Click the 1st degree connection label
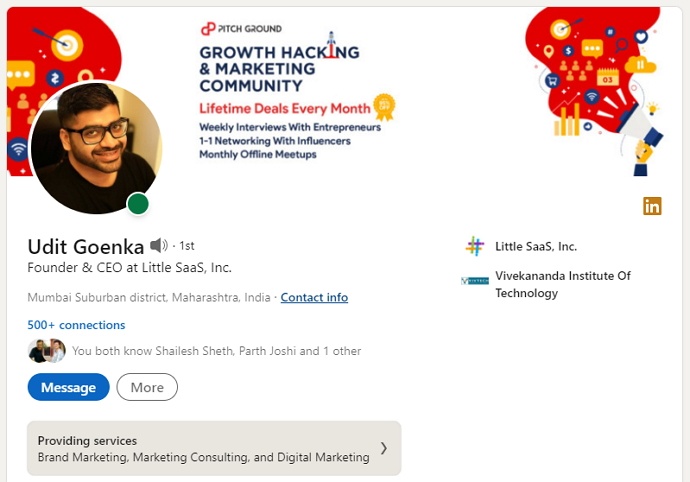The height and width of the screenshot is (482, 690). click(x=187, y=246)
